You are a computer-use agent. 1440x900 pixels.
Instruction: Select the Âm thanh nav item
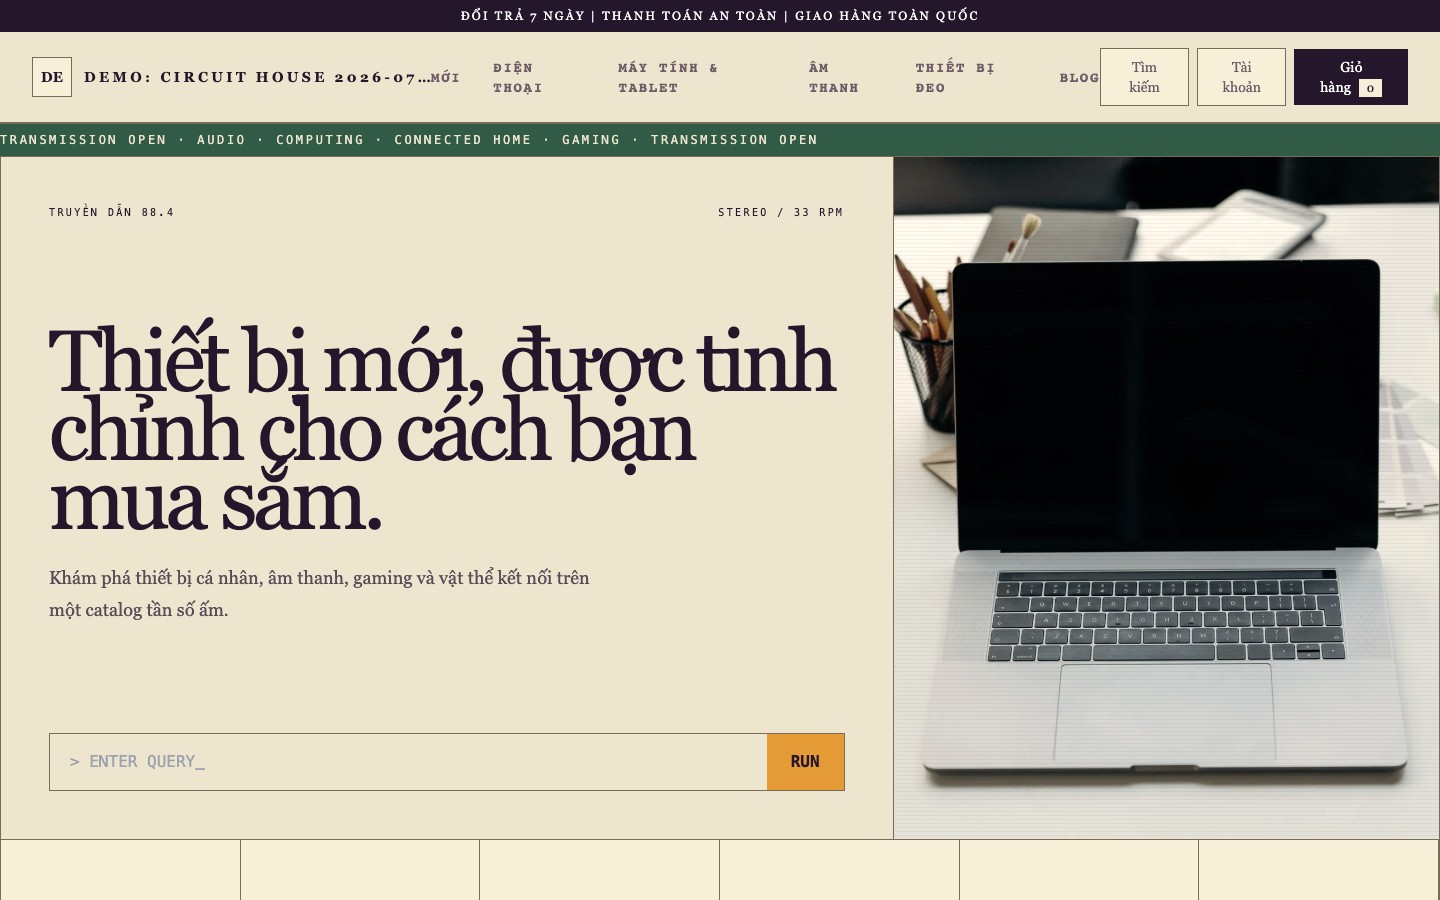tap(834, 77)
